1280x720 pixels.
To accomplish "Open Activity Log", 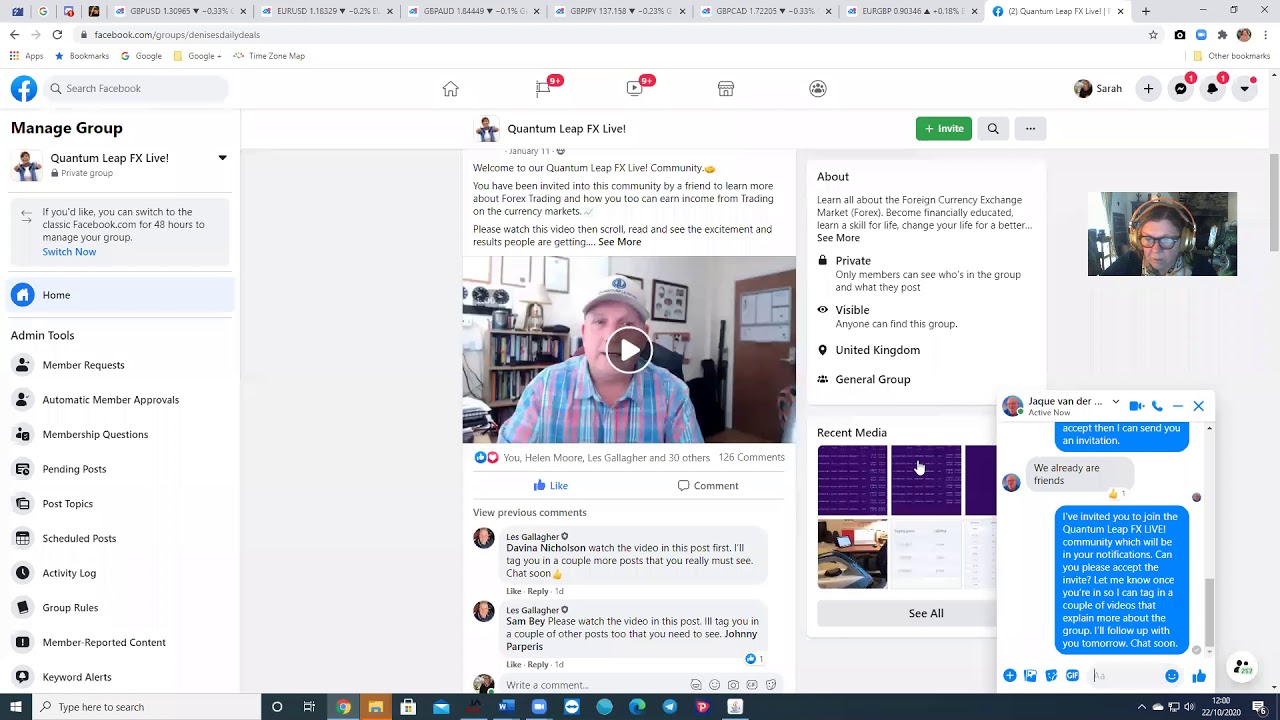I will pos(69,573).
